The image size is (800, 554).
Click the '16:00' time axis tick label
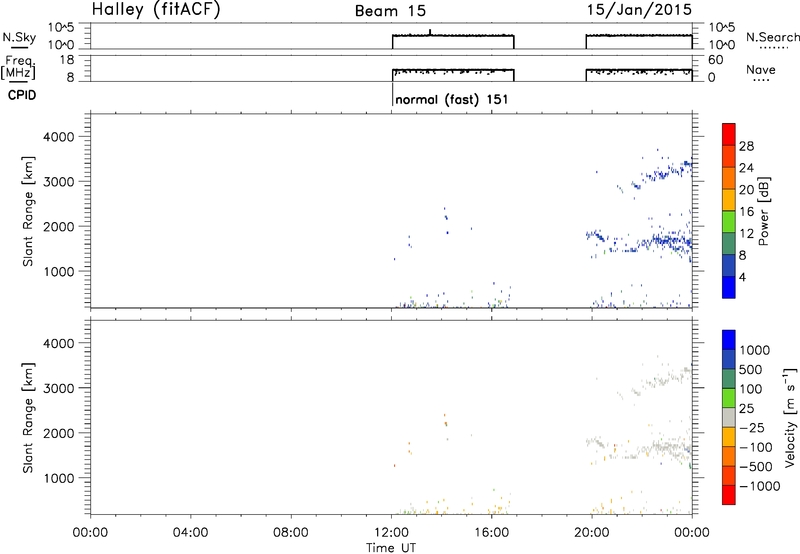click(491, 533)
